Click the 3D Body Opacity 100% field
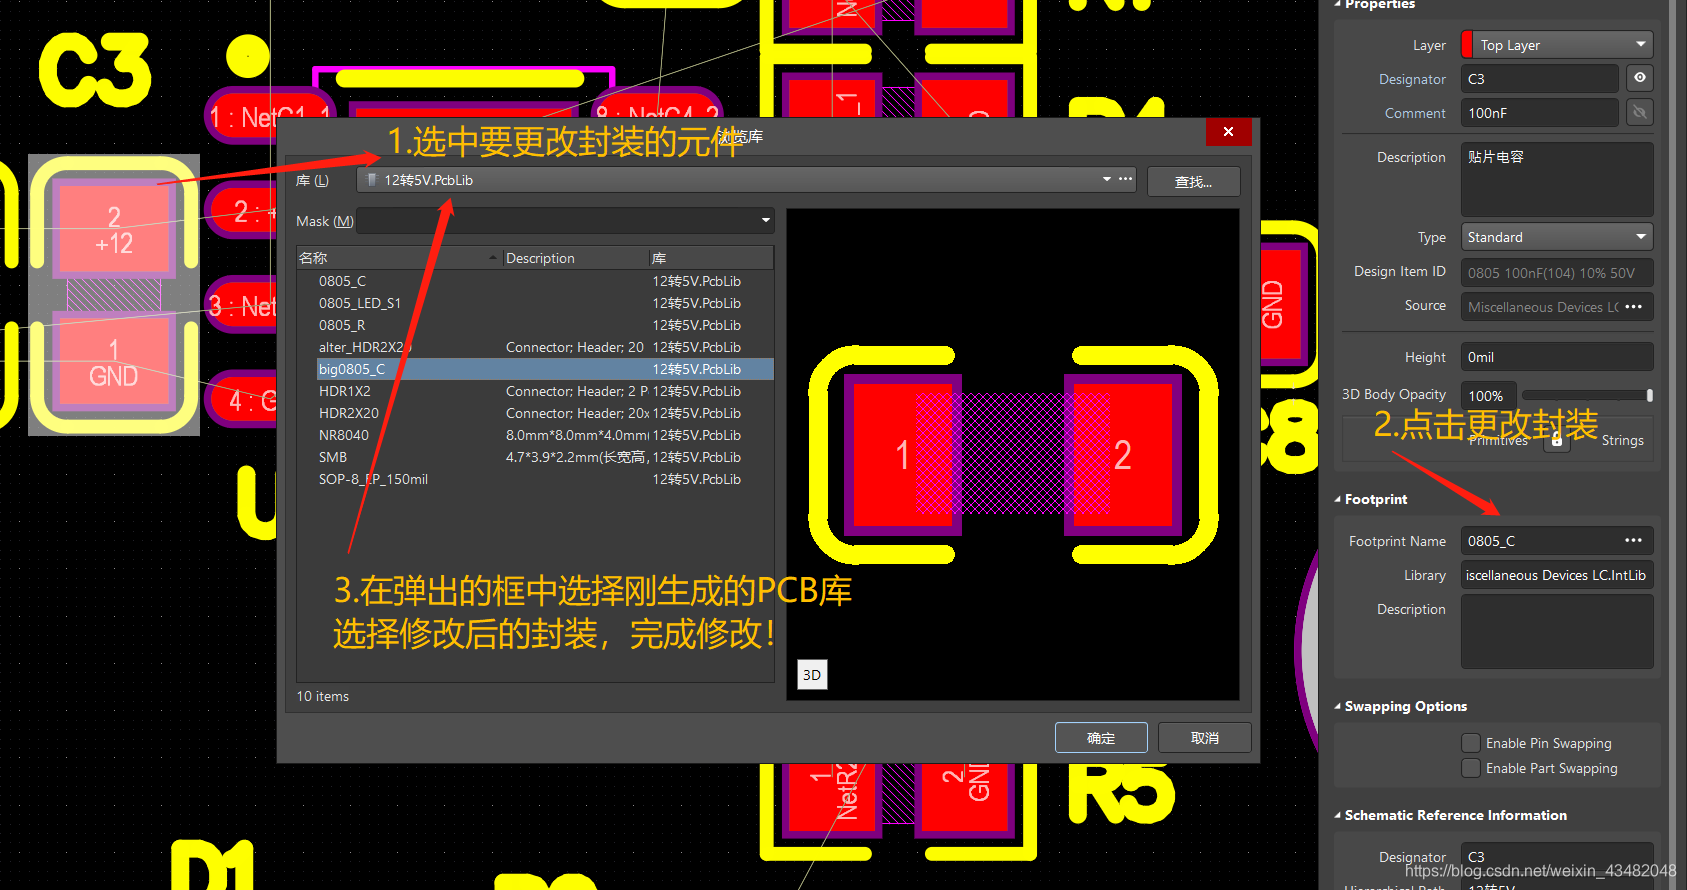This screenshot has width=1687, height=890. 1488,396
